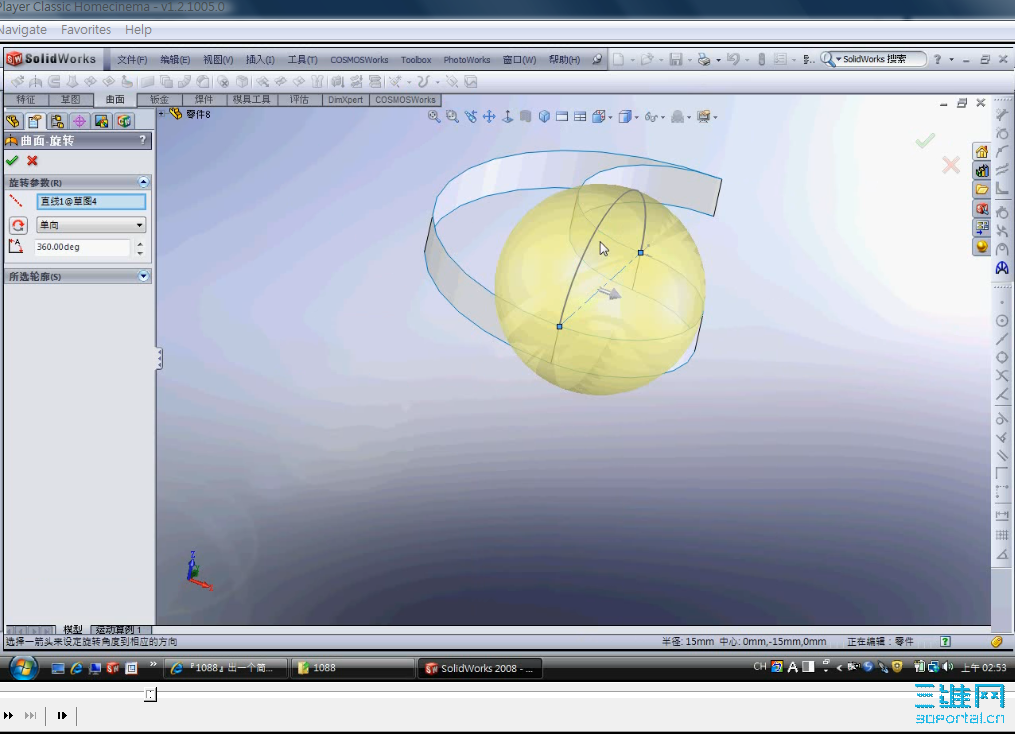
Task: Click the reverse direction button
Action: click(18, 225)
